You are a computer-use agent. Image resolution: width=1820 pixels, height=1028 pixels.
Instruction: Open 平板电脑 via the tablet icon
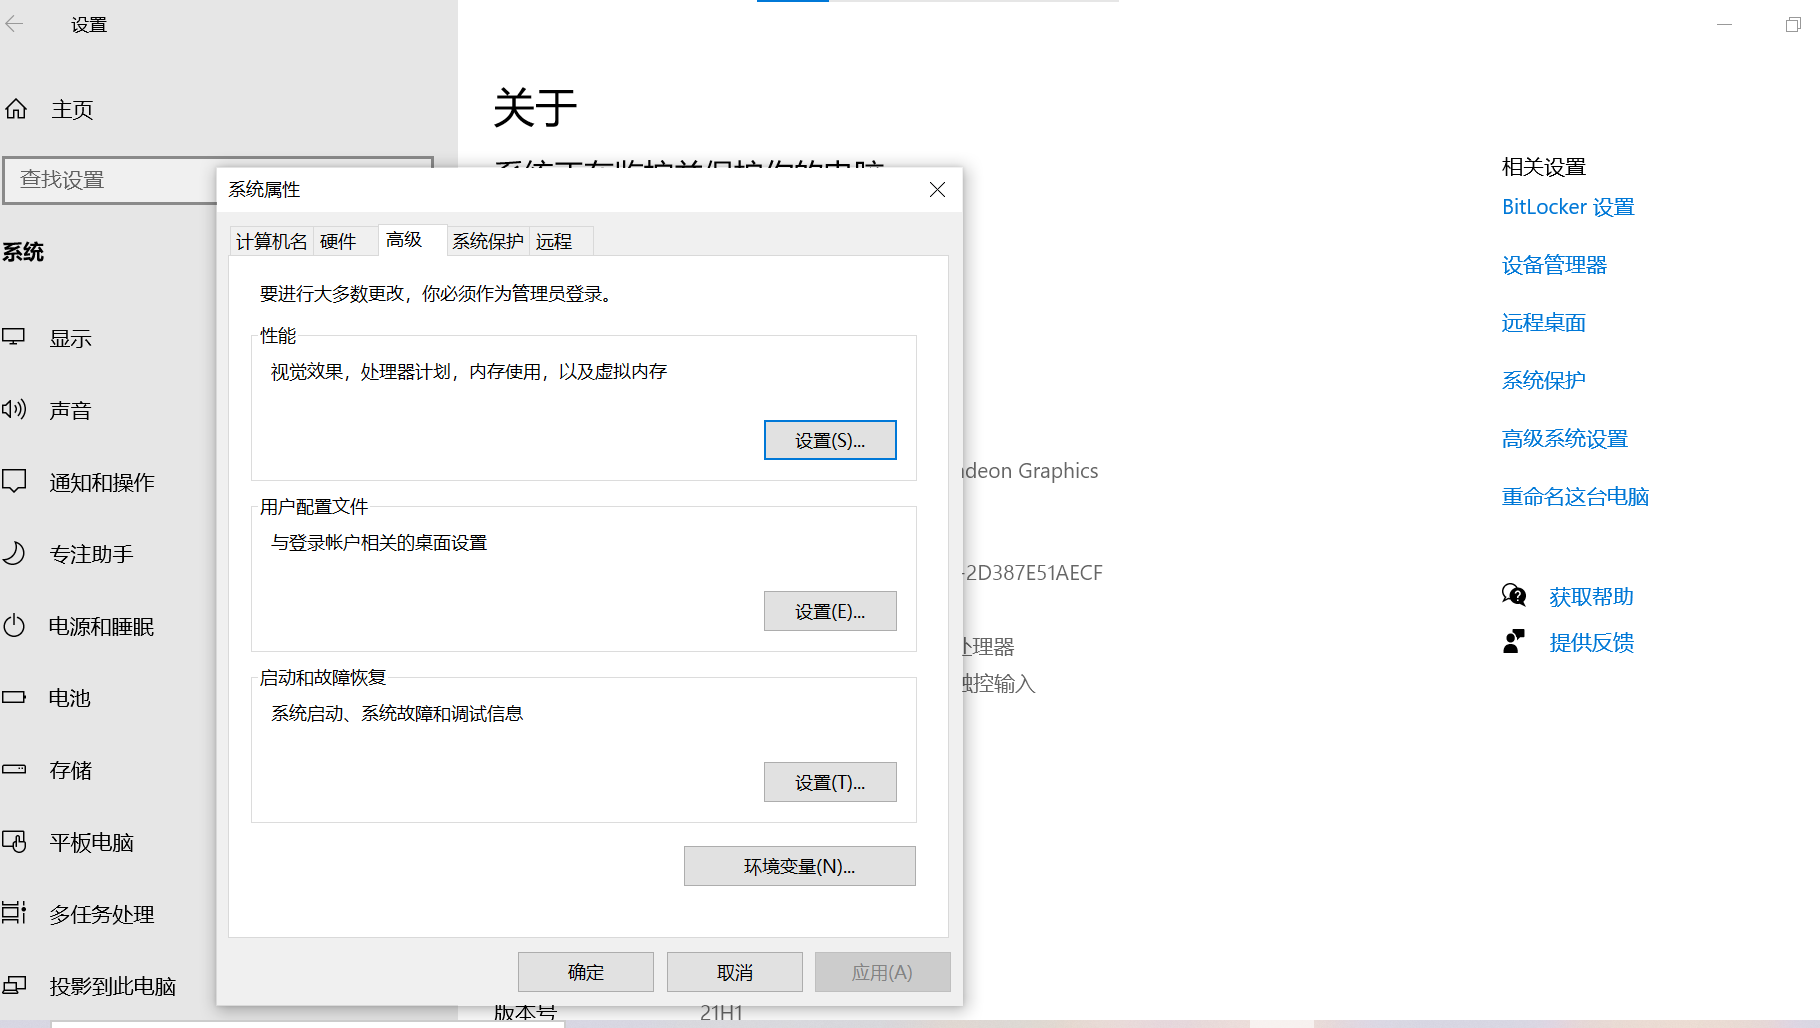pyautogui.click(x=16, y=841)
